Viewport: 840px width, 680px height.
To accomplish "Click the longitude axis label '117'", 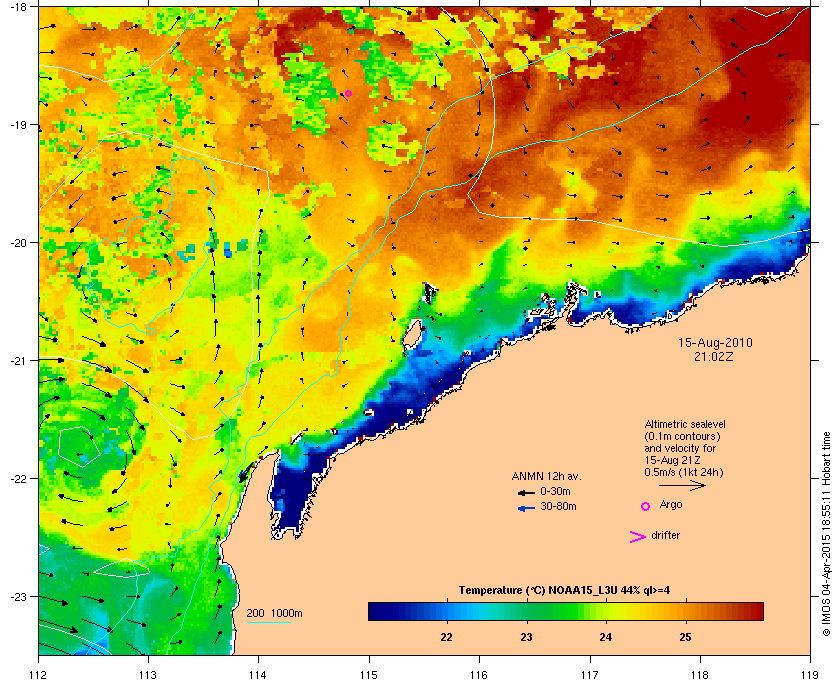I will pyautogui.click(x=590, y=675).
